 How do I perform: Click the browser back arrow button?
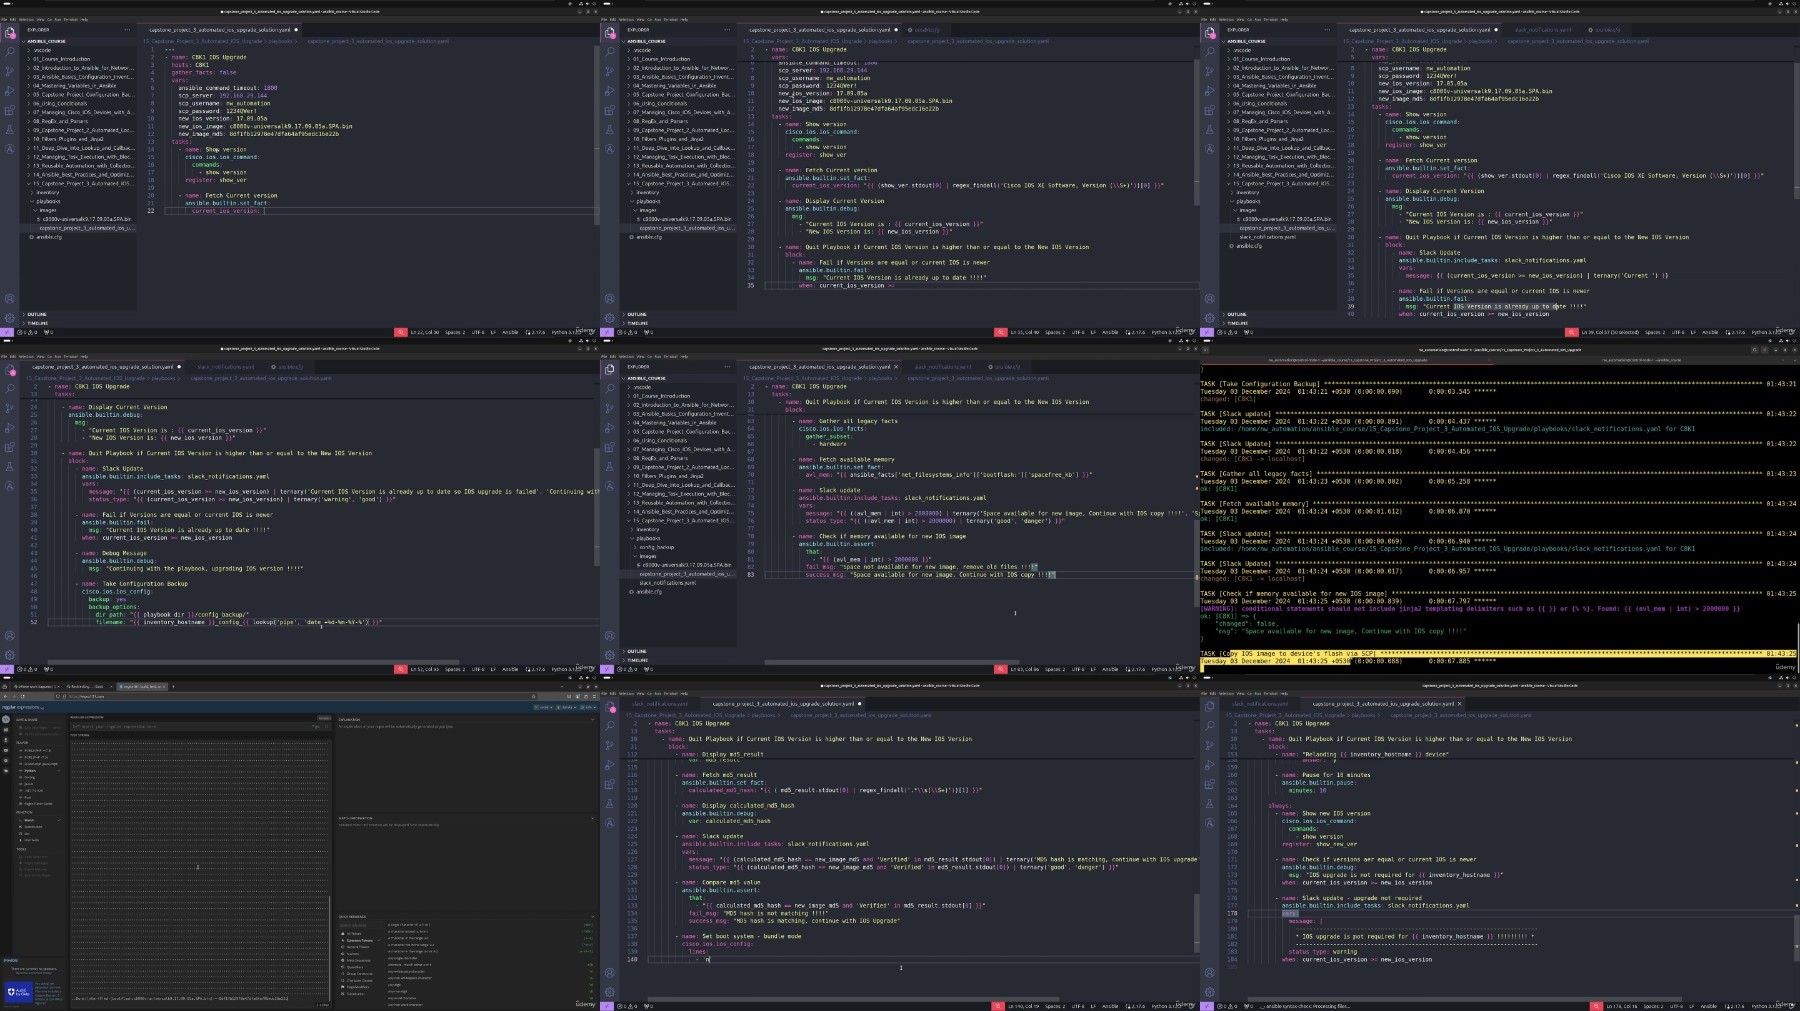click(6, 696)
